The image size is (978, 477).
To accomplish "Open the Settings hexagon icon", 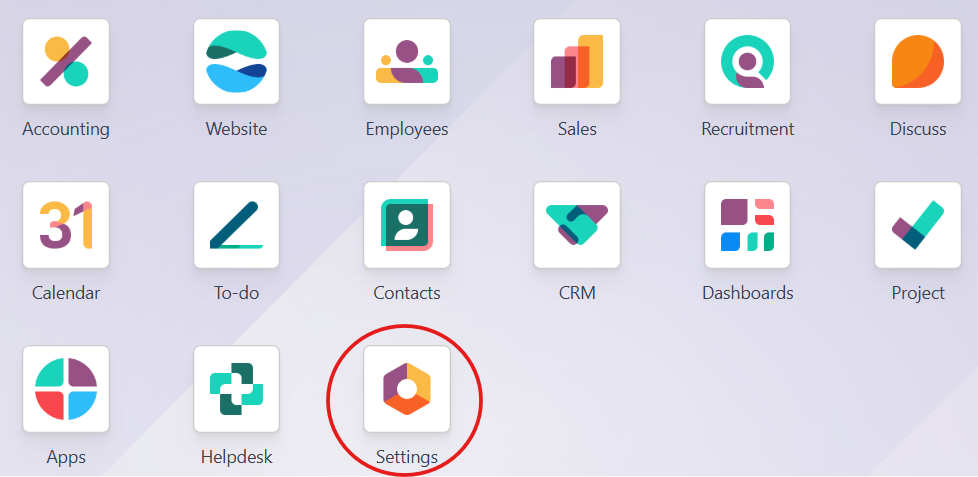I will click(407, 389).
